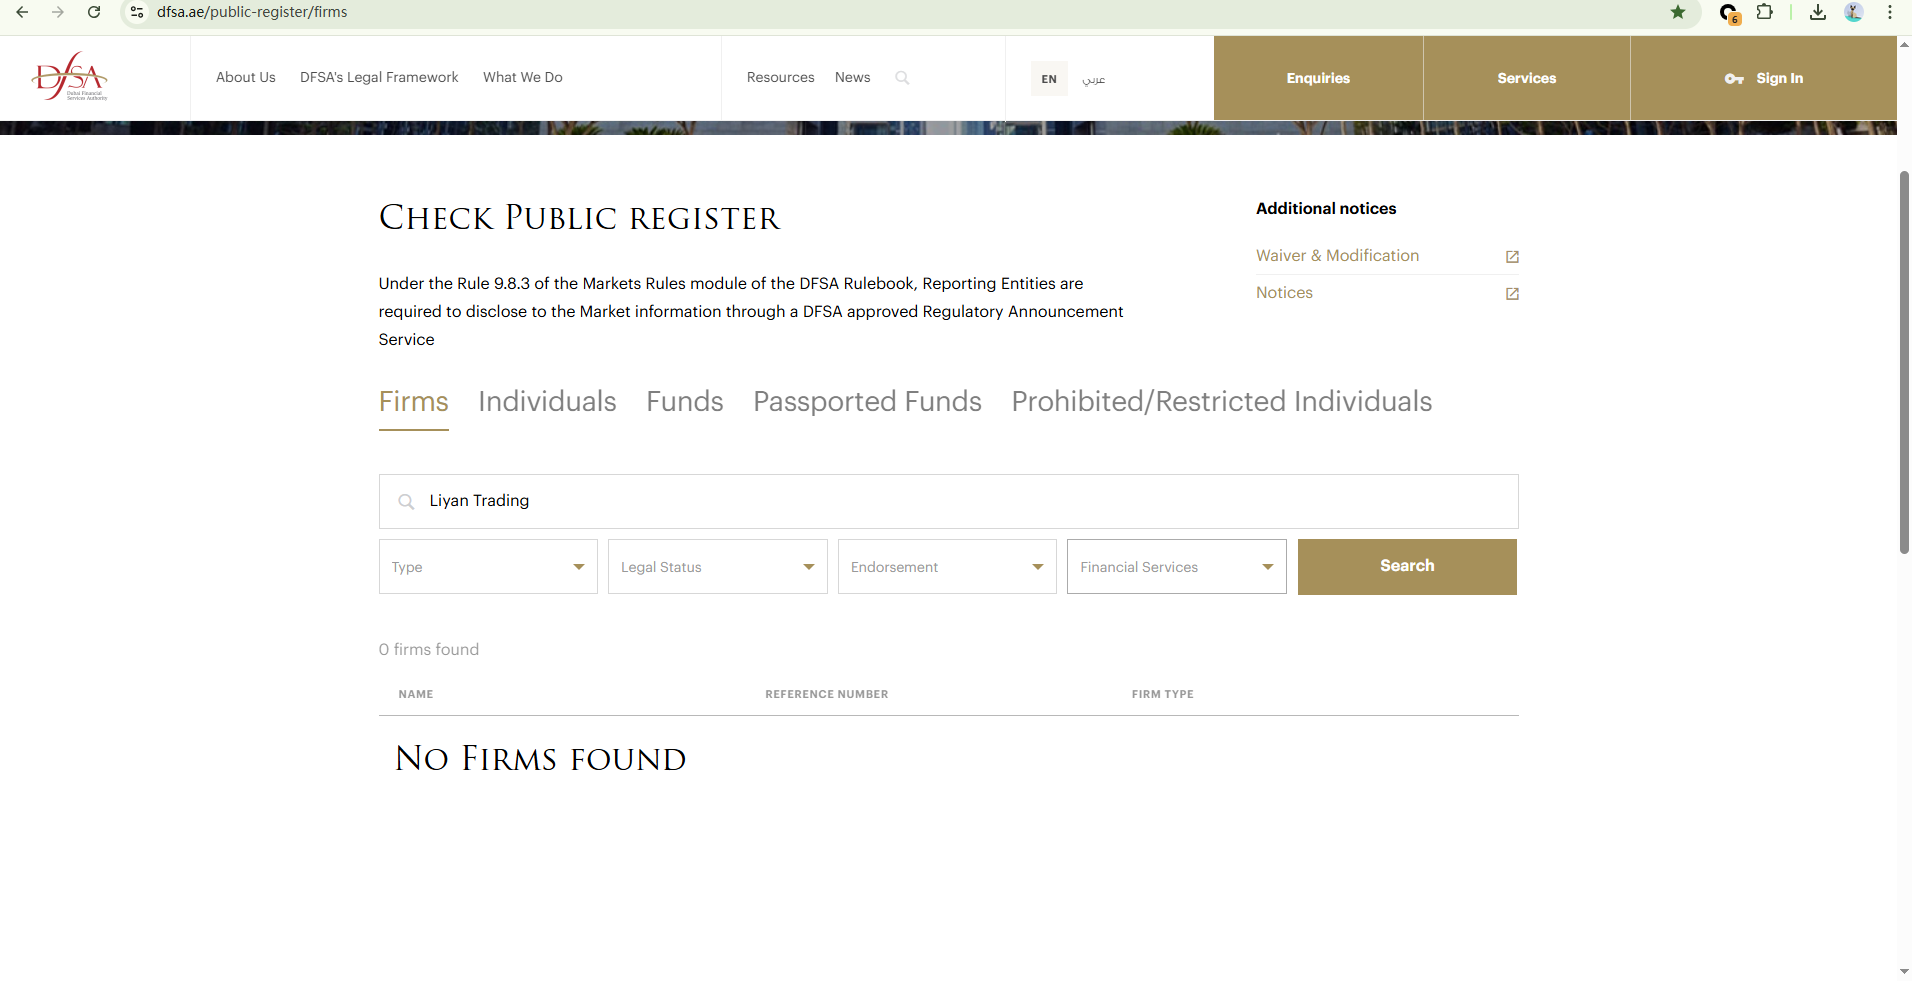Screen dimensions: 1912x981
Task: Expand the Financial Services dropdown
Action: [x=1177, y=567]
